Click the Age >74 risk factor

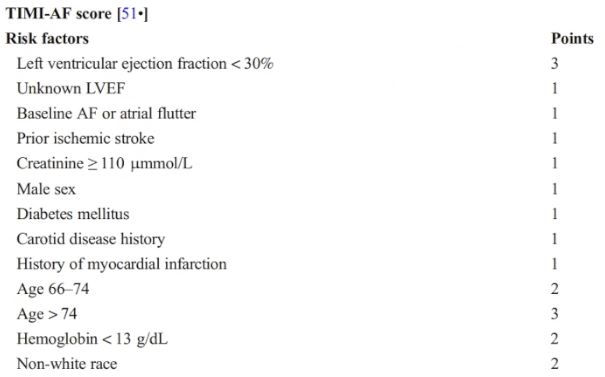pyautogui.click(x=47, y=314)
